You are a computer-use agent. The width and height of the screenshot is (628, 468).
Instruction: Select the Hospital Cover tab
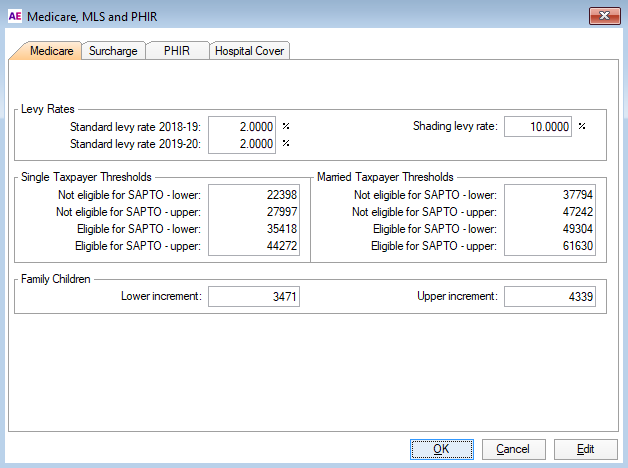pos(249,51)
